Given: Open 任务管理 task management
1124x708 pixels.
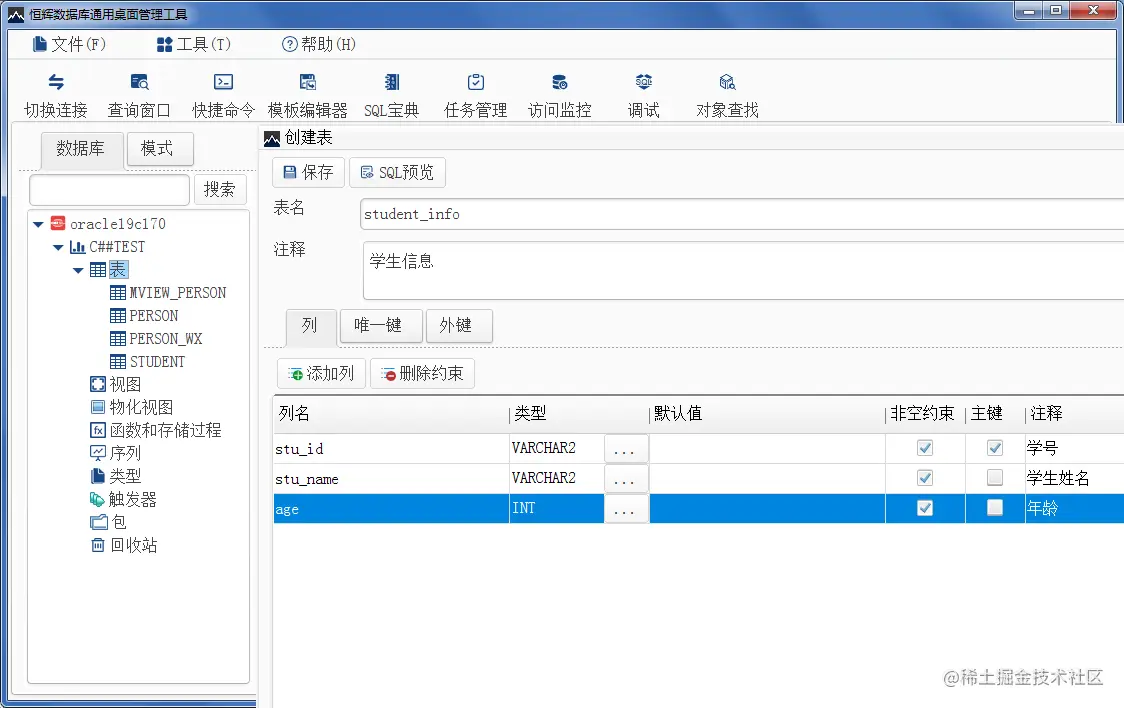Looking at the screenshot, I should [475, 96].
